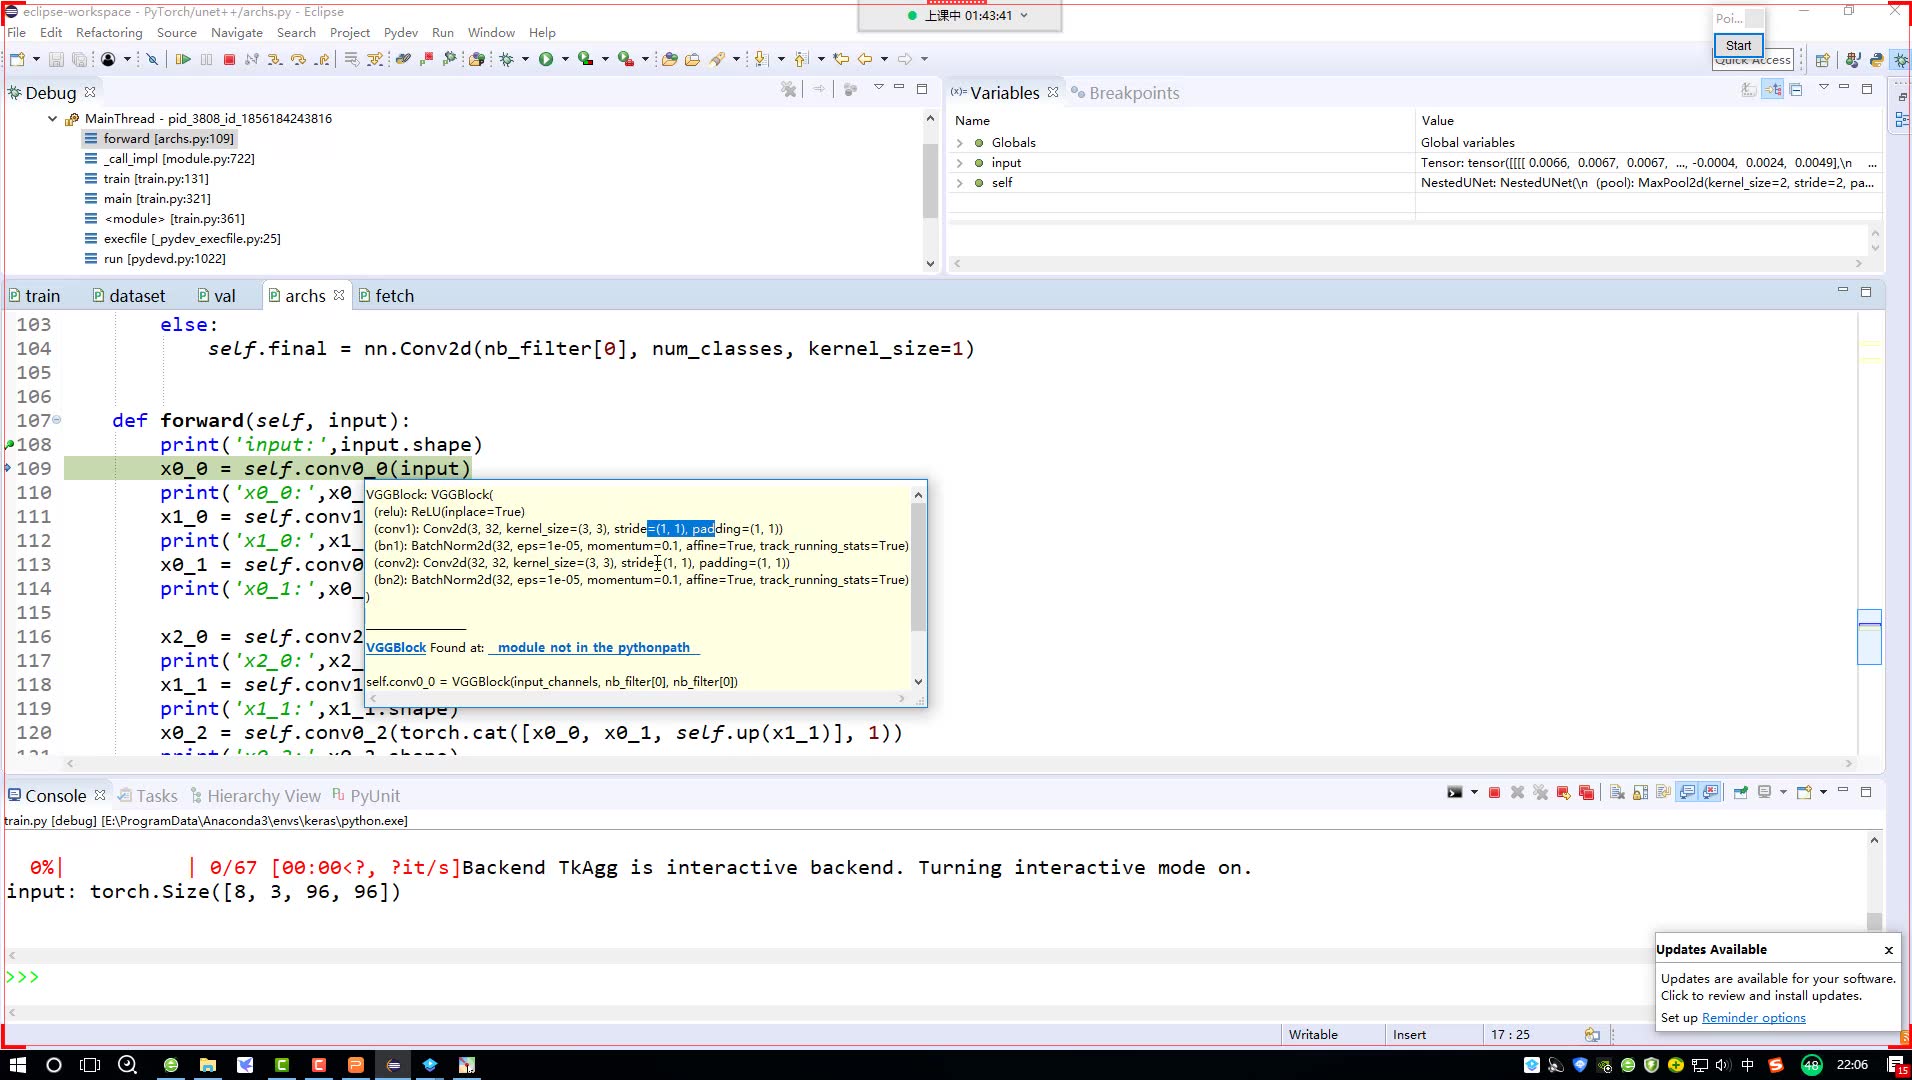This screenshot has height=1080, width=1912.
Task: Open the VGGBlock link in the tooltip
Action: 396,648
